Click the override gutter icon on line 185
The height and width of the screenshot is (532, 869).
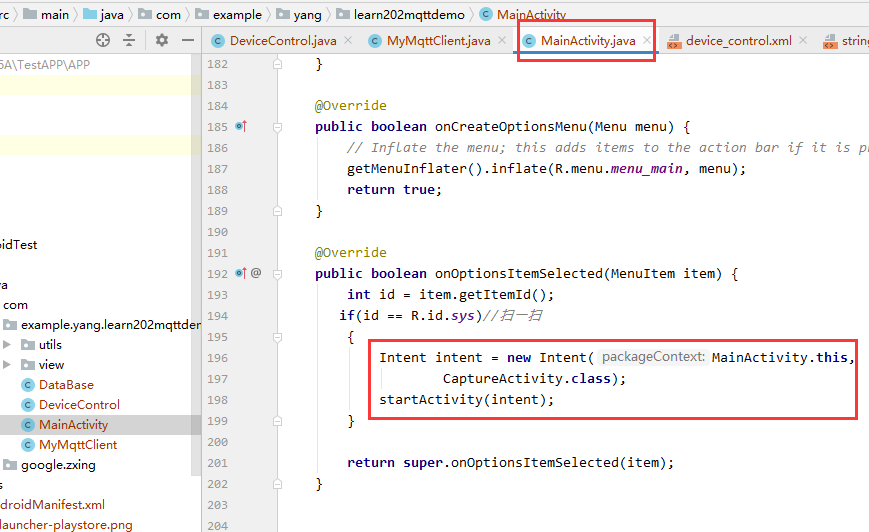[x=241, y=126]
